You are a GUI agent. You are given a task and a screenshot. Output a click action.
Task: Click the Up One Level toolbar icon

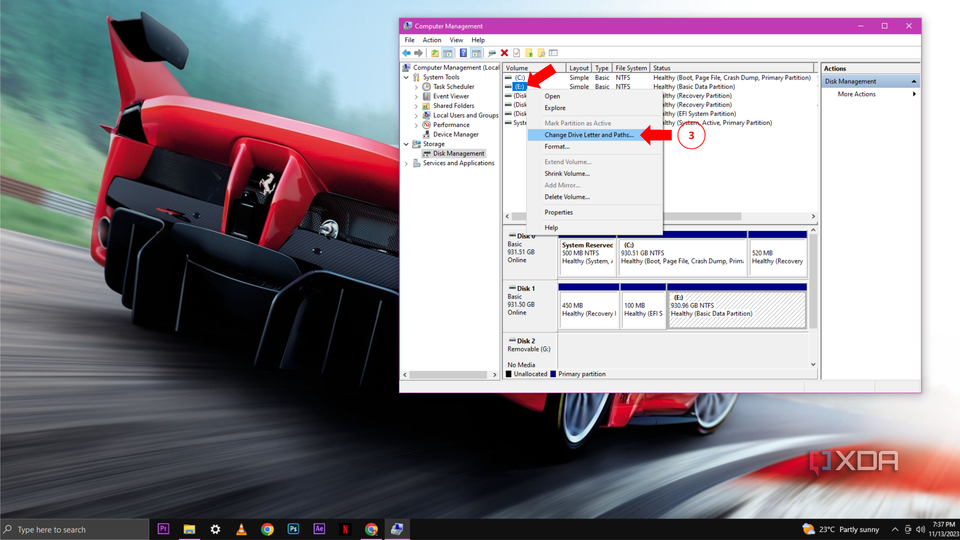pos(435,53)
